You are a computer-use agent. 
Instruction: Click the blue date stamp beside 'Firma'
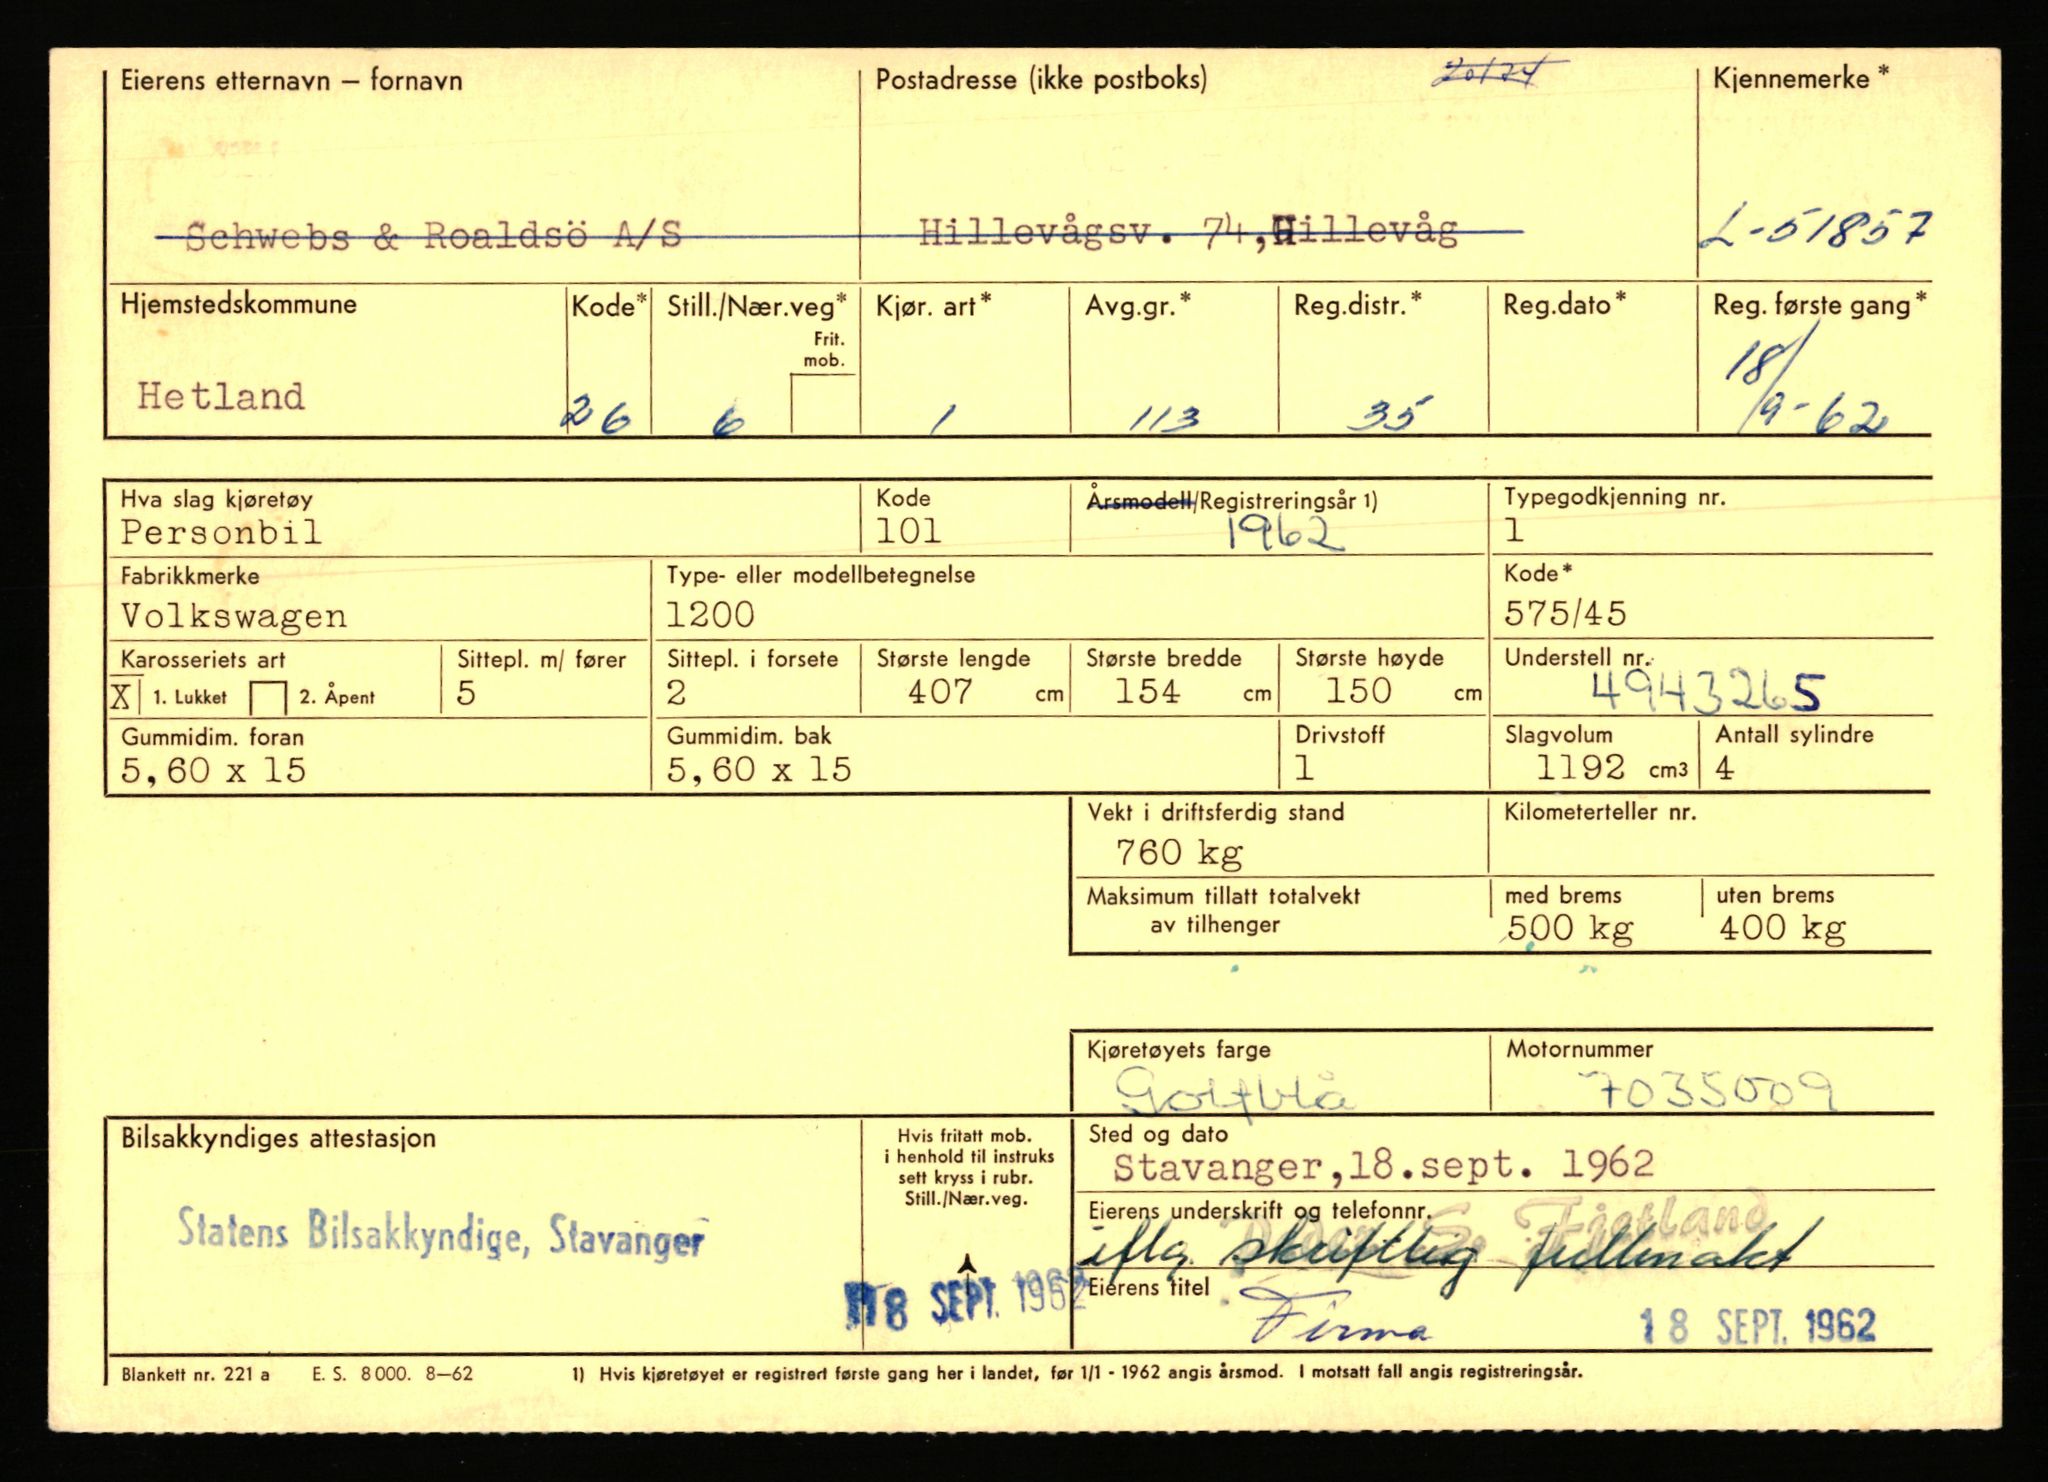pyautogui.click(x=1758, y=1326)
